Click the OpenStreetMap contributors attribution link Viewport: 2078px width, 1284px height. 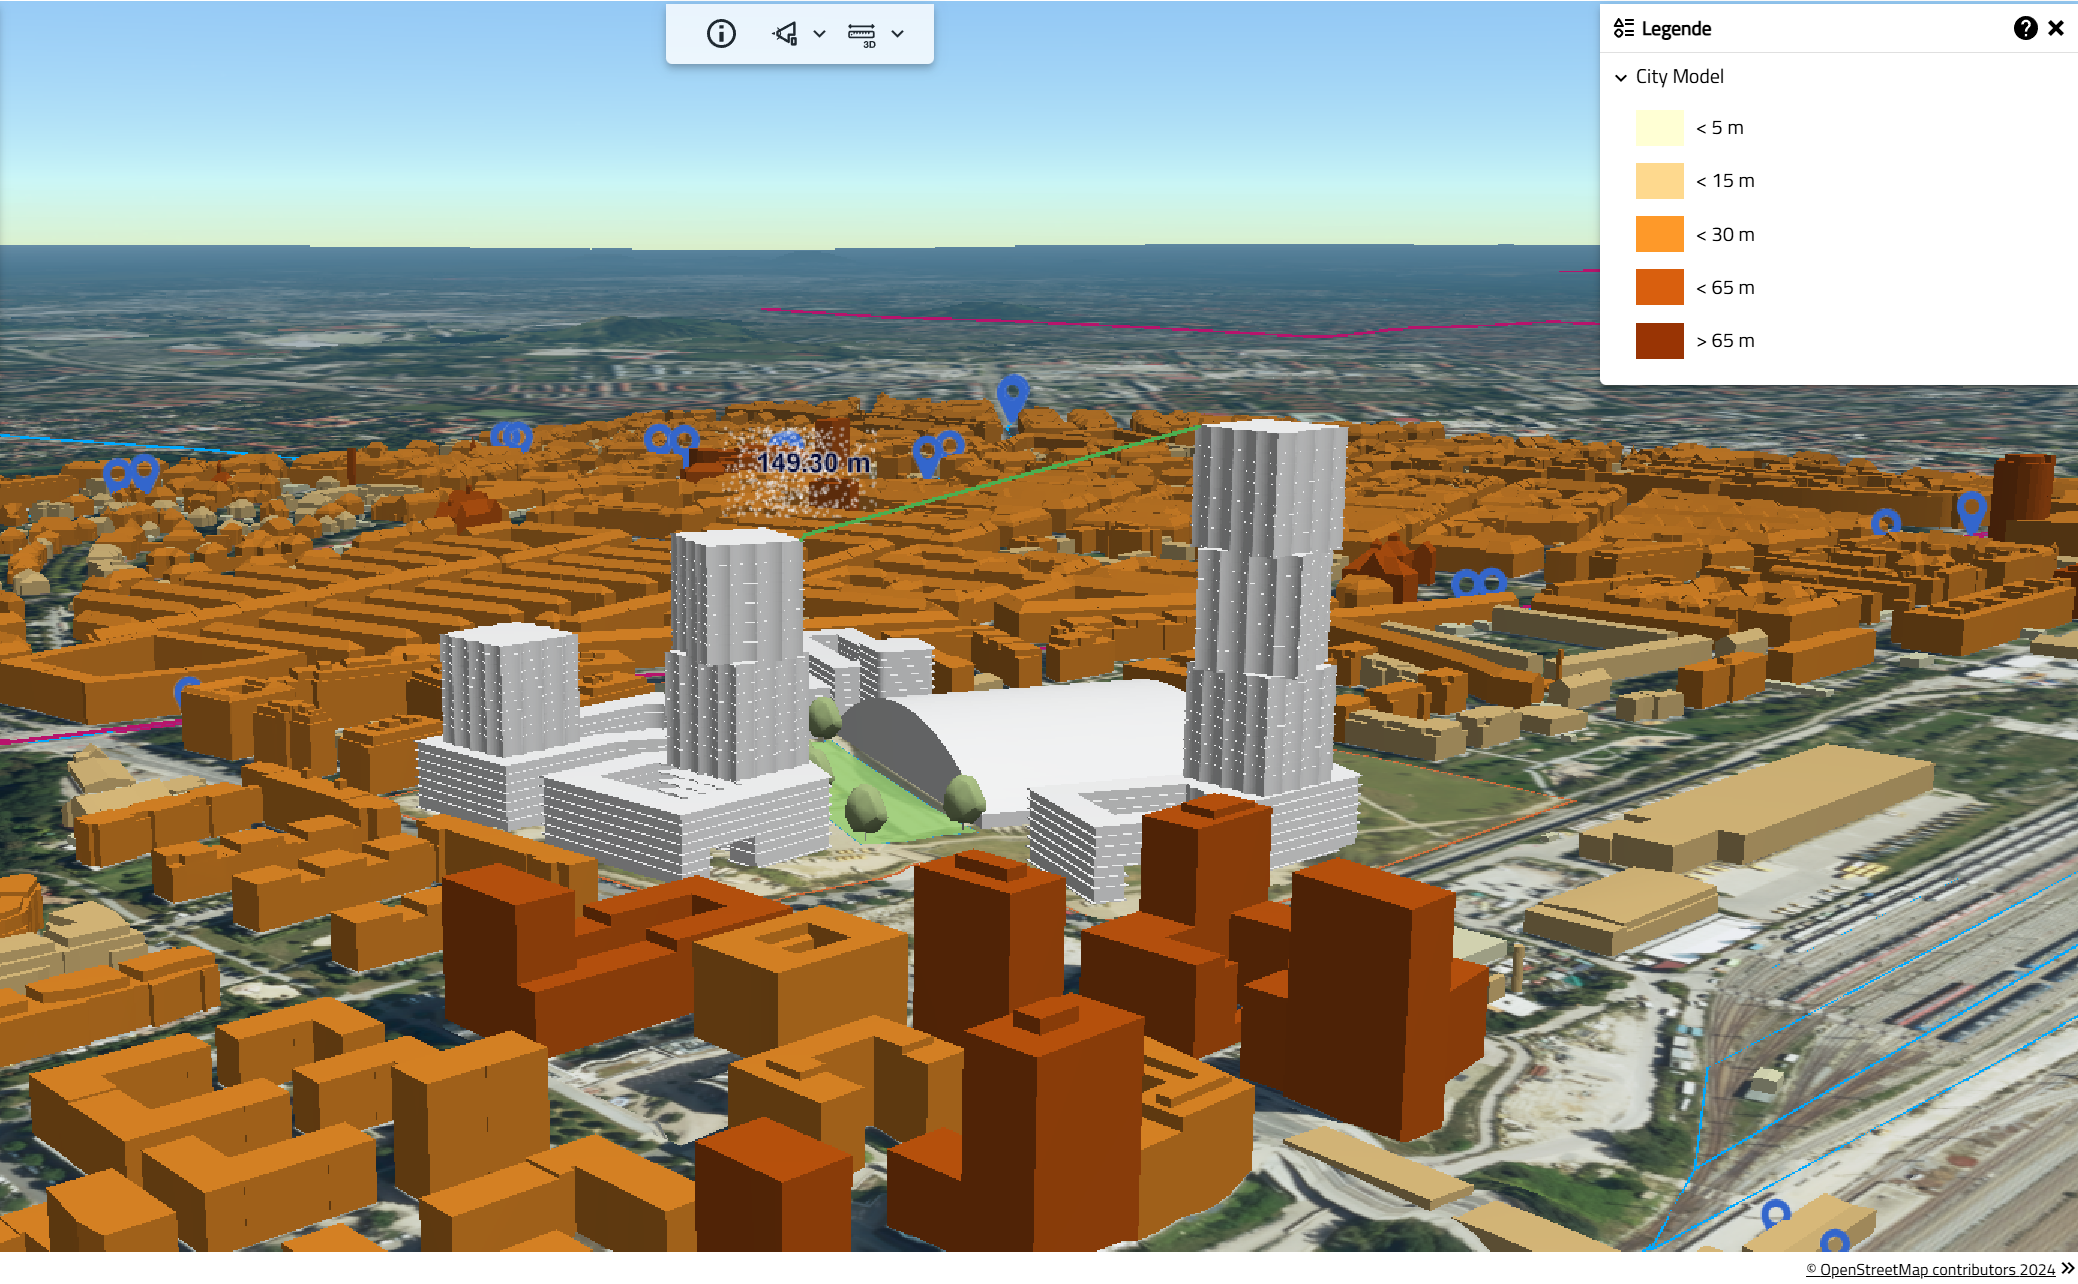click(x=1930, y=1269)
